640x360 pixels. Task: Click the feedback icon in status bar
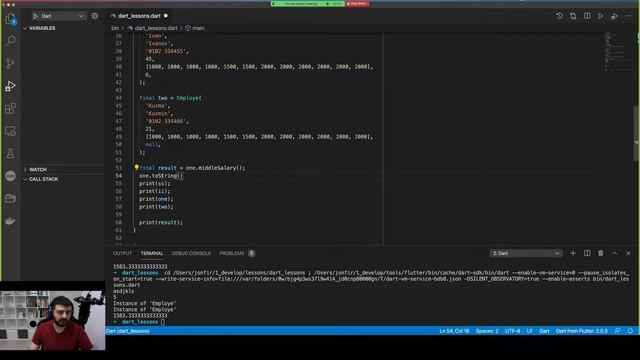pos(618,331)
